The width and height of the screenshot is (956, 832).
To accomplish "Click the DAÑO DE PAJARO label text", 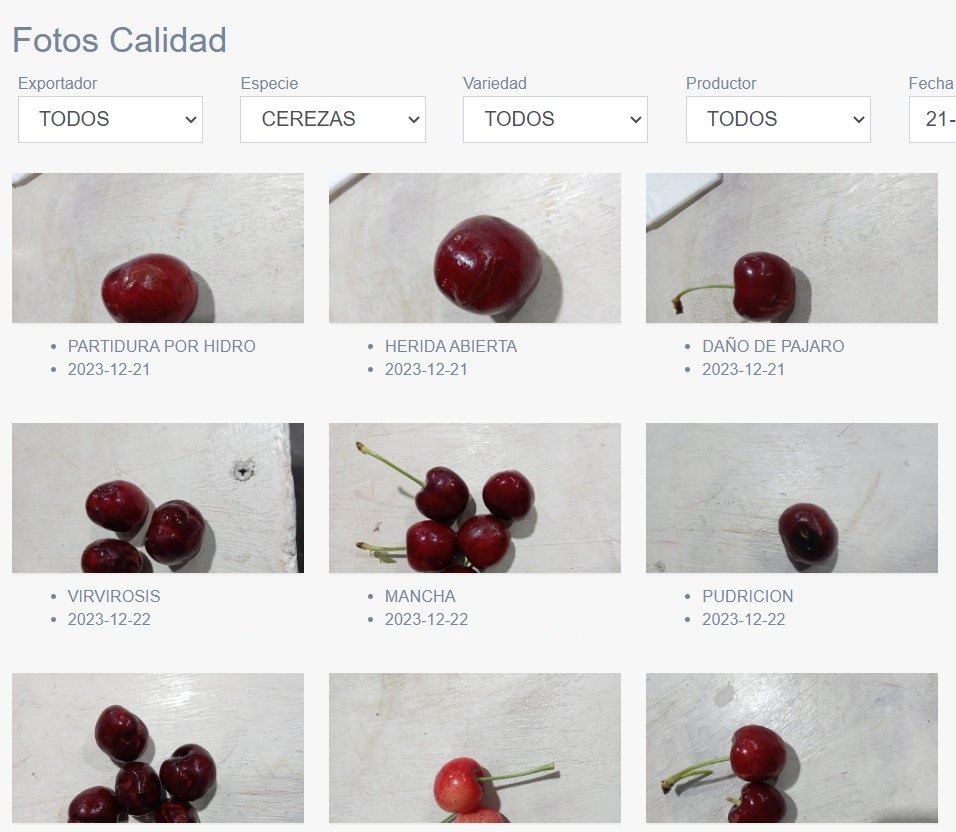I will click(773, 346).
